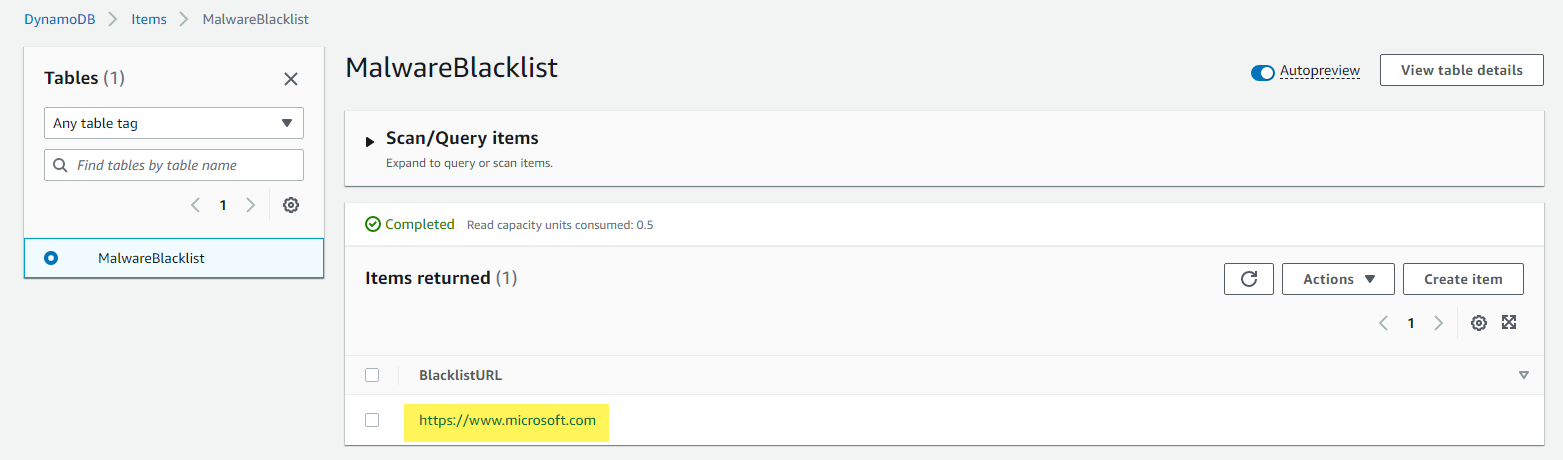Click the MalwareBlacklist page title

(451, 67)
